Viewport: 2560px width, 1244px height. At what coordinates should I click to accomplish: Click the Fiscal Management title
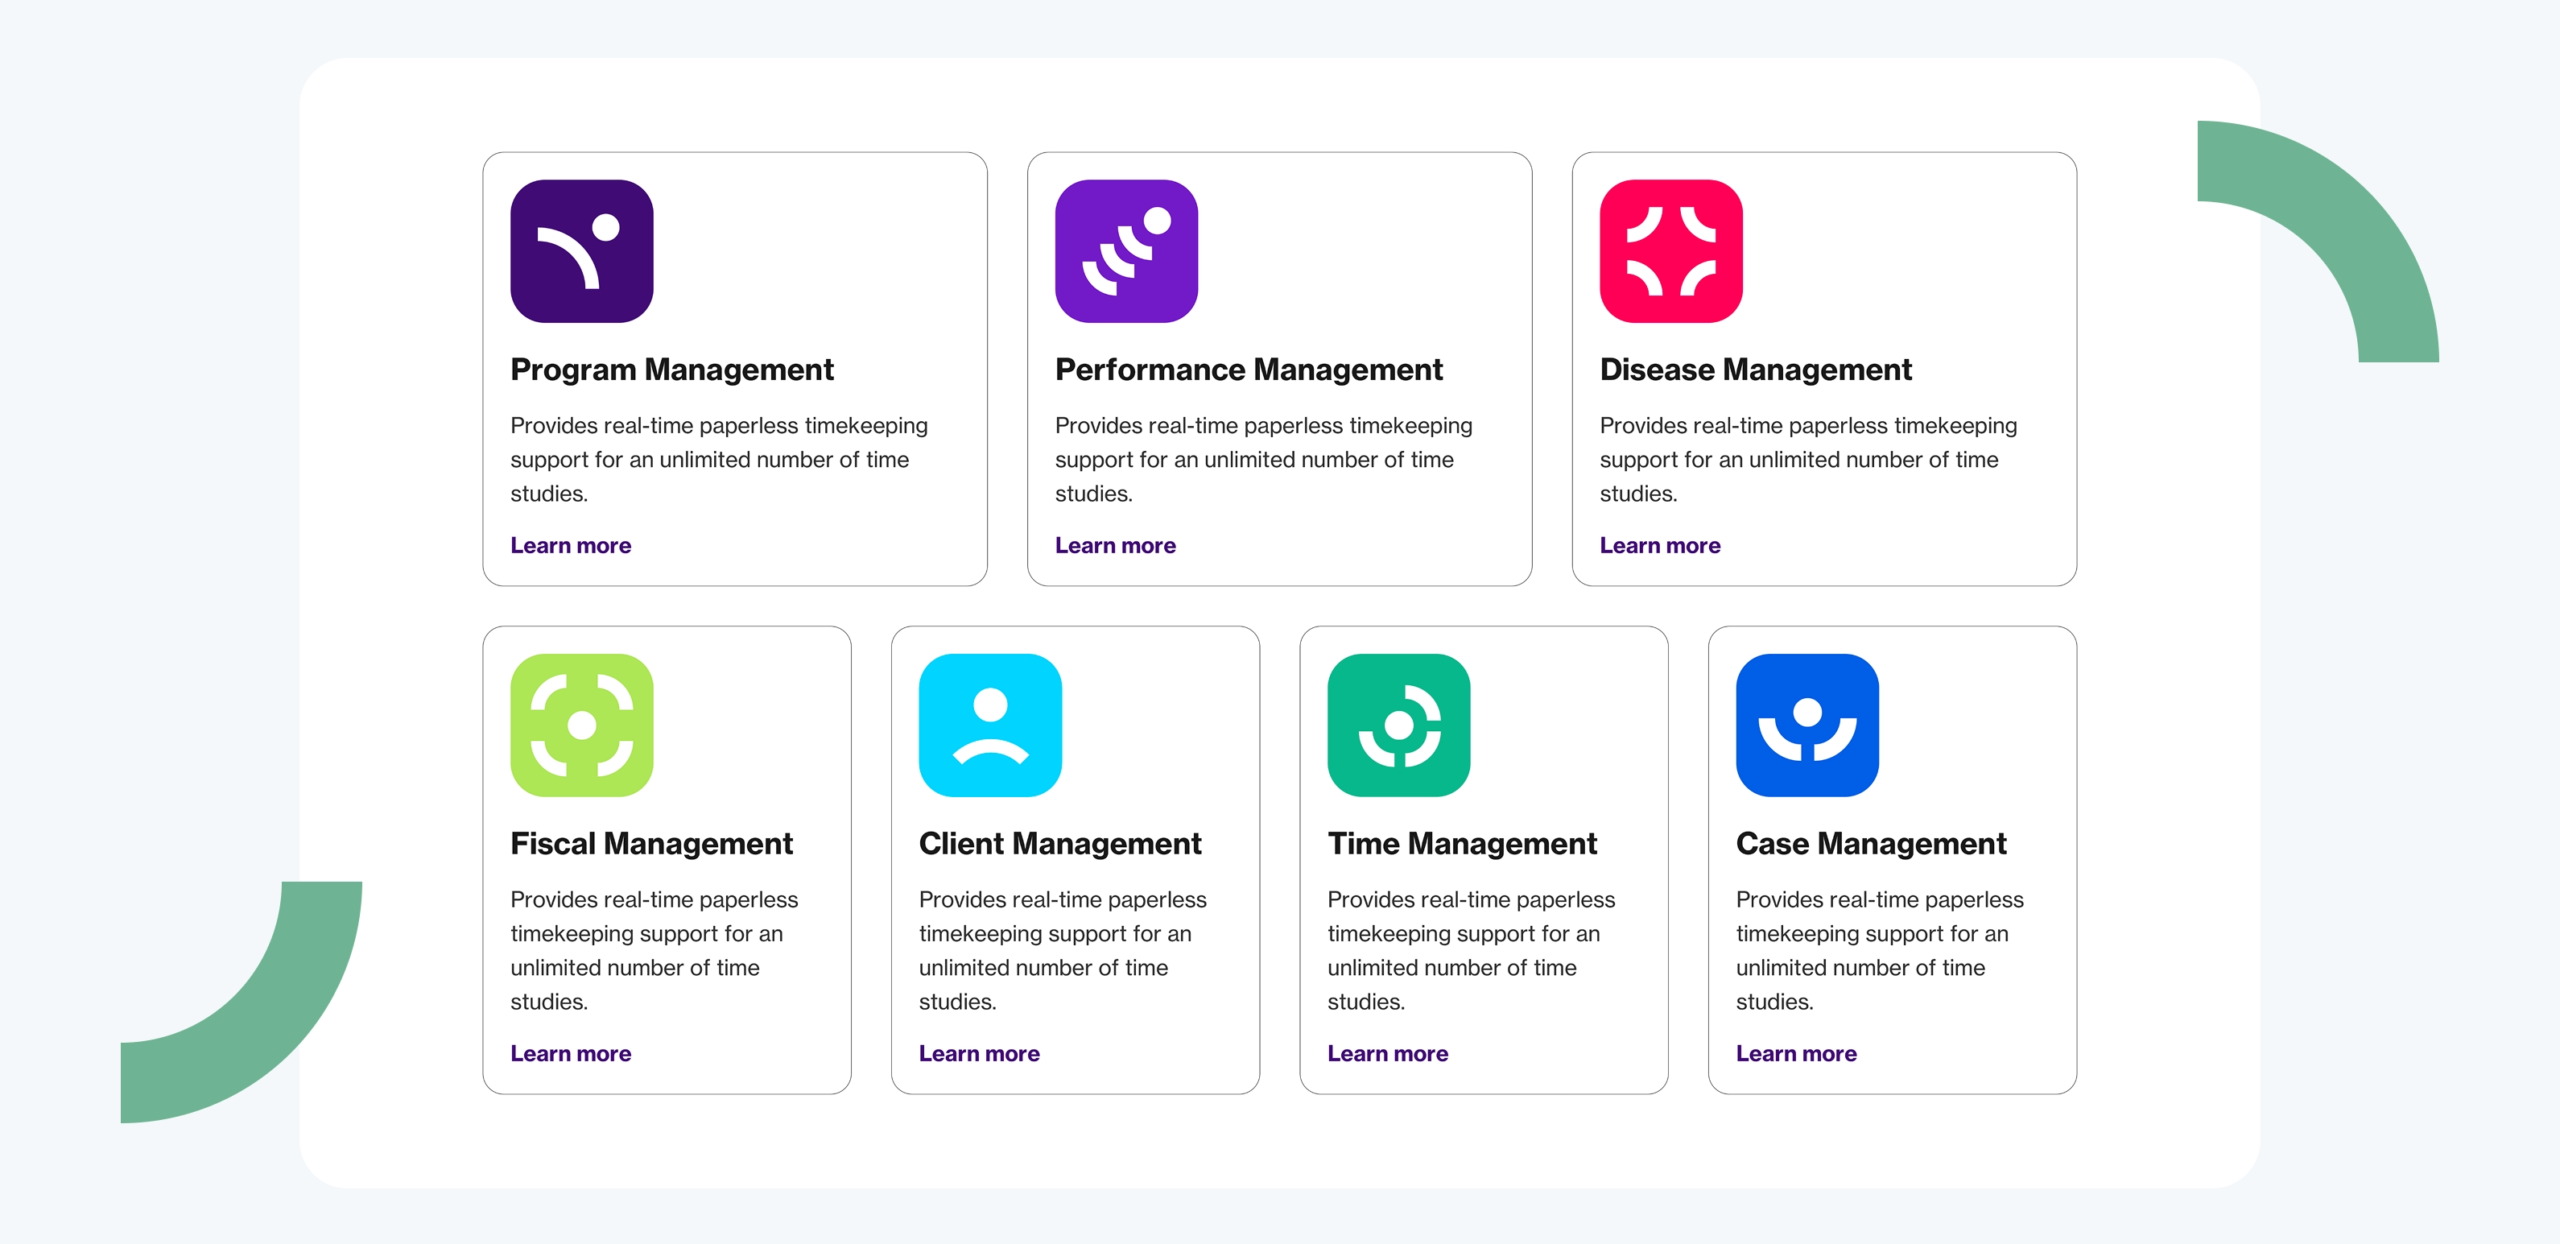pos(651,844)
